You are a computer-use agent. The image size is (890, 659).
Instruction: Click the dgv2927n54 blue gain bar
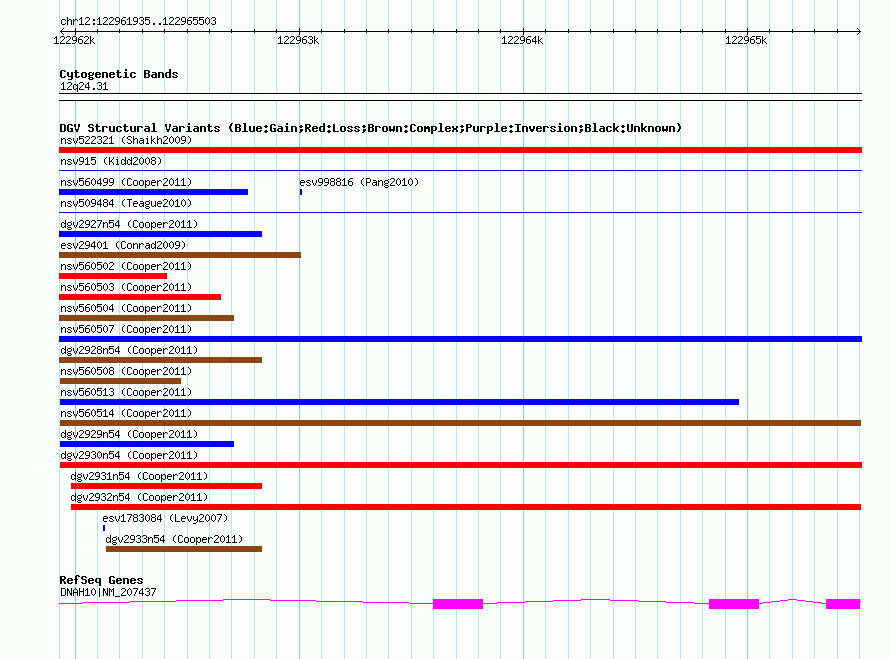tap(161, 234)
